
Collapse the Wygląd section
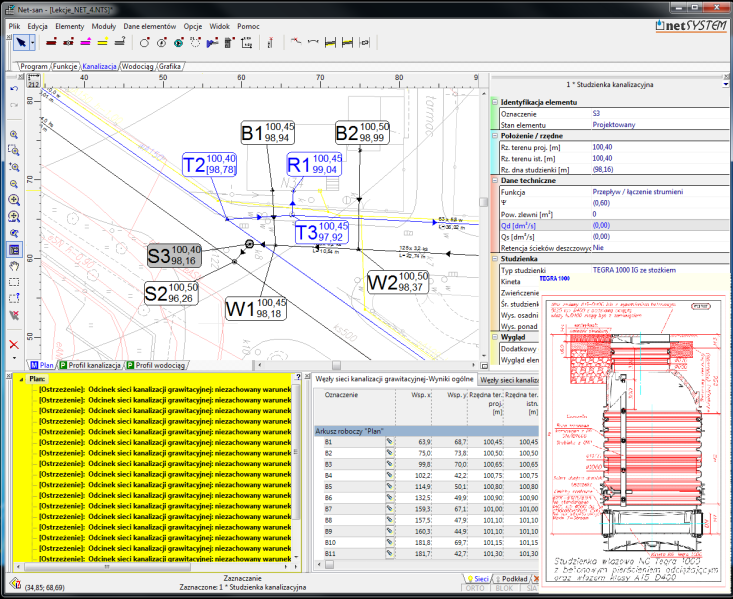tap(495, 337)
